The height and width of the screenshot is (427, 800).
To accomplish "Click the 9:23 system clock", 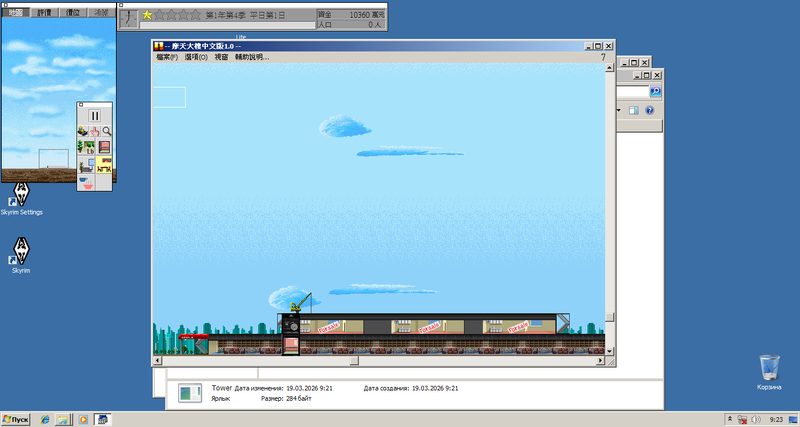I will coord(776,419).
